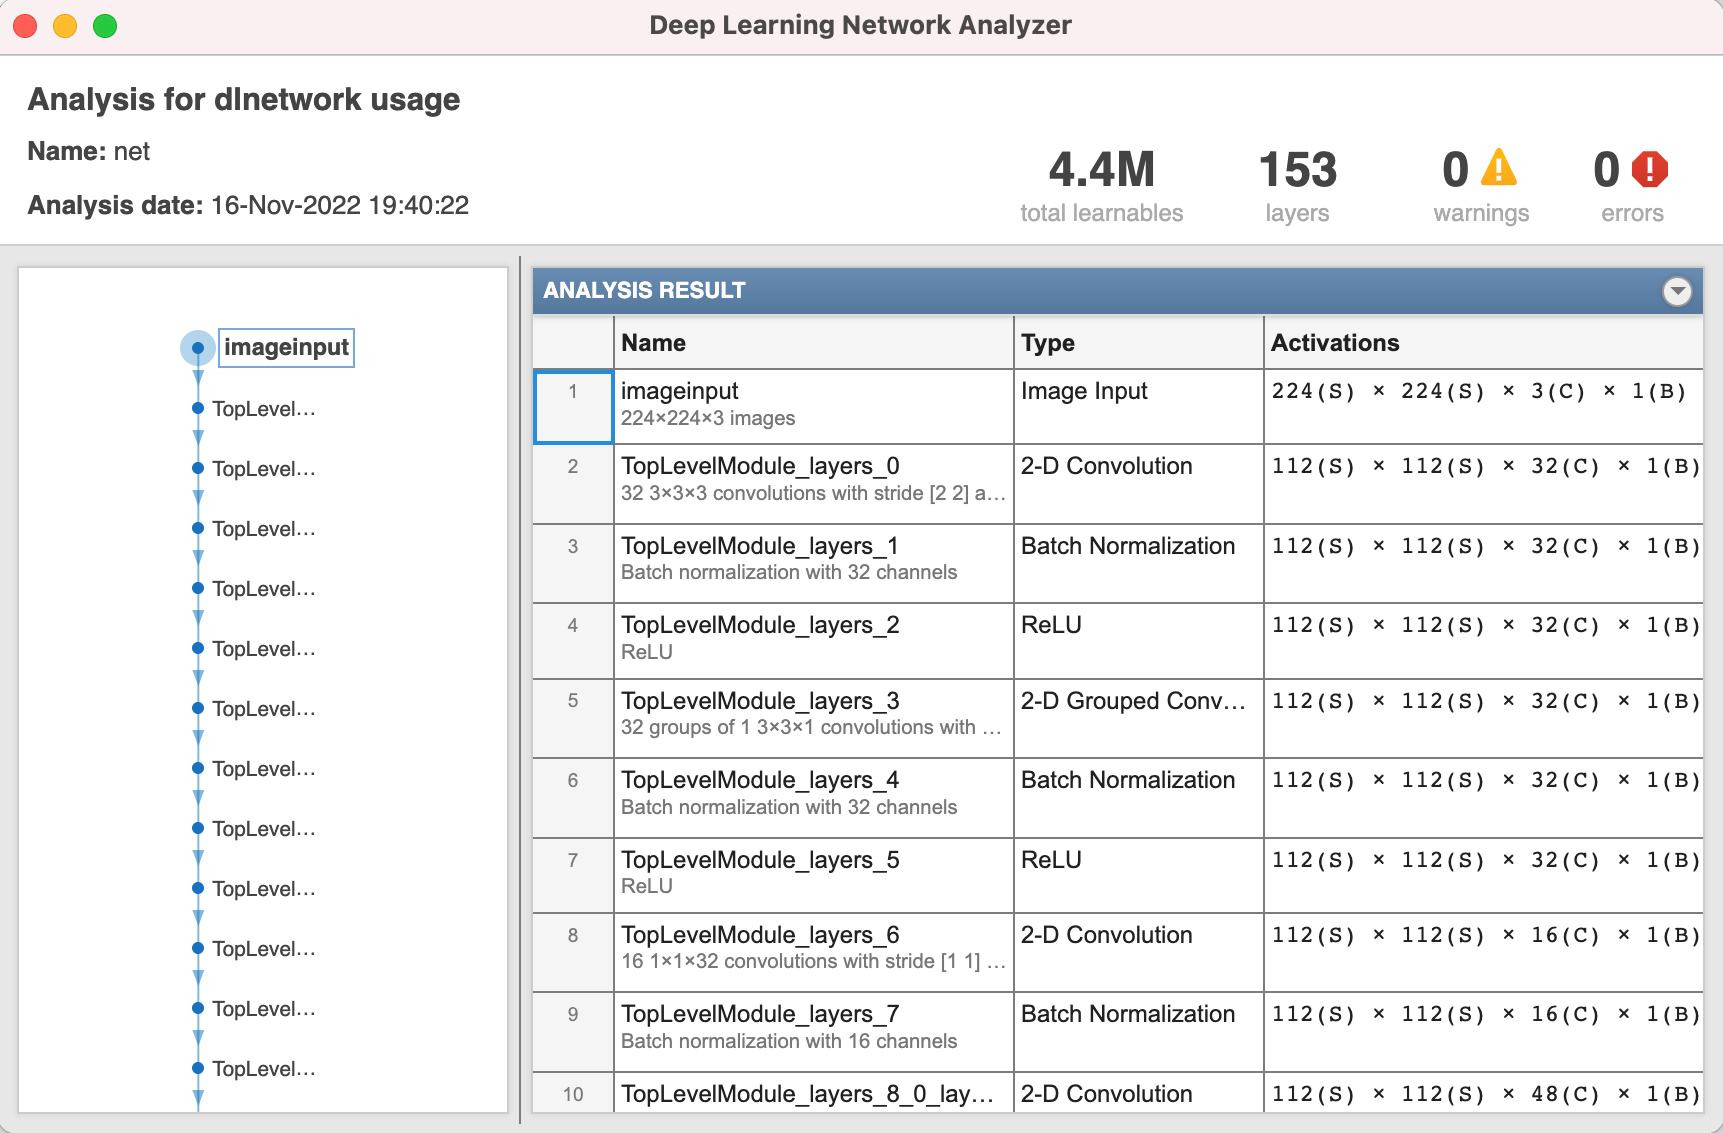1723x1133 pixels.
Task: Click the 153 layers count
Action: (x=1297, y=169)
